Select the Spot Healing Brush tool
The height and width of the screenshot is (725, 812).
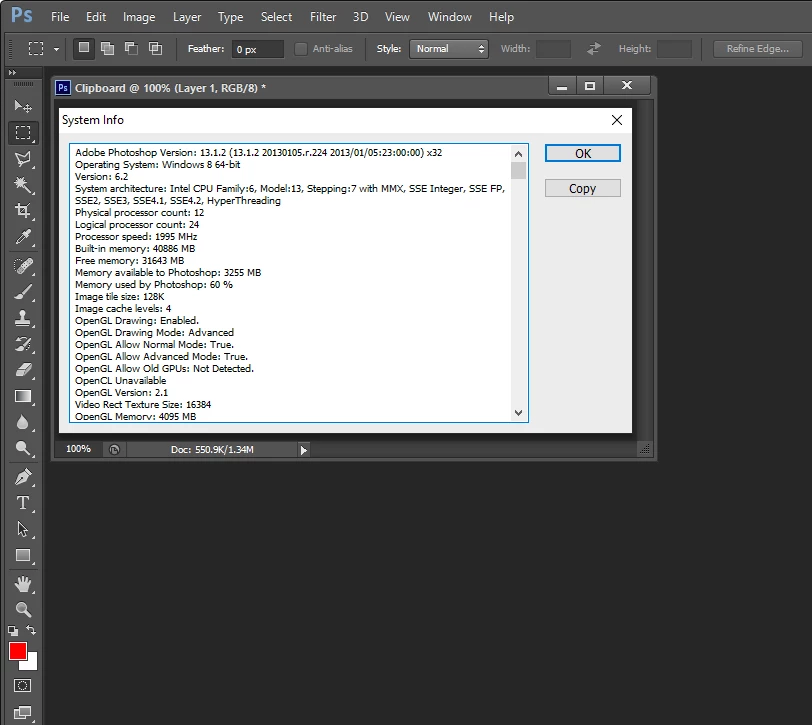pos(23,266)
